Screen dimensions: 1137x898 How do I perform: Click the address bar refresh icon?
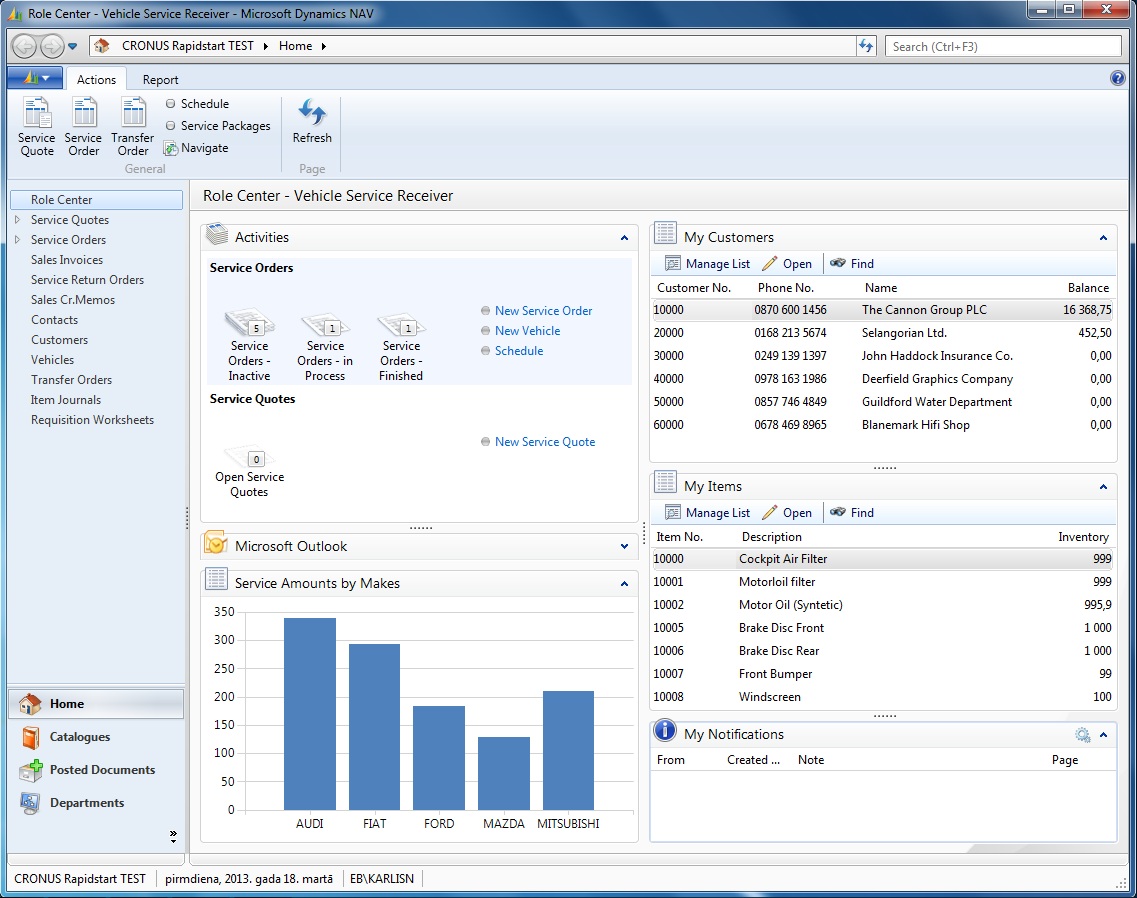click(866, 46)
